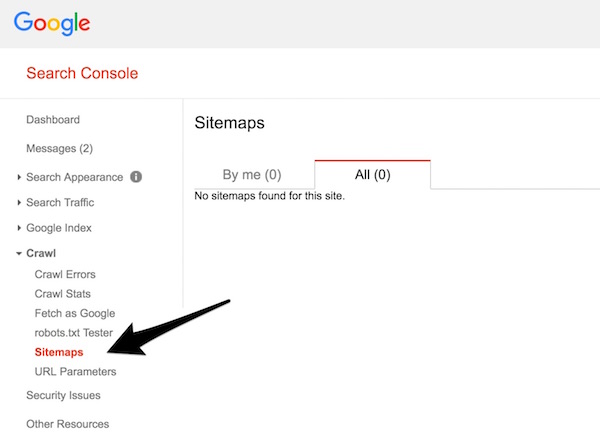Click the Google logo
The width and height of the screenshot is (600, 438).
click(x=52, y=23)
